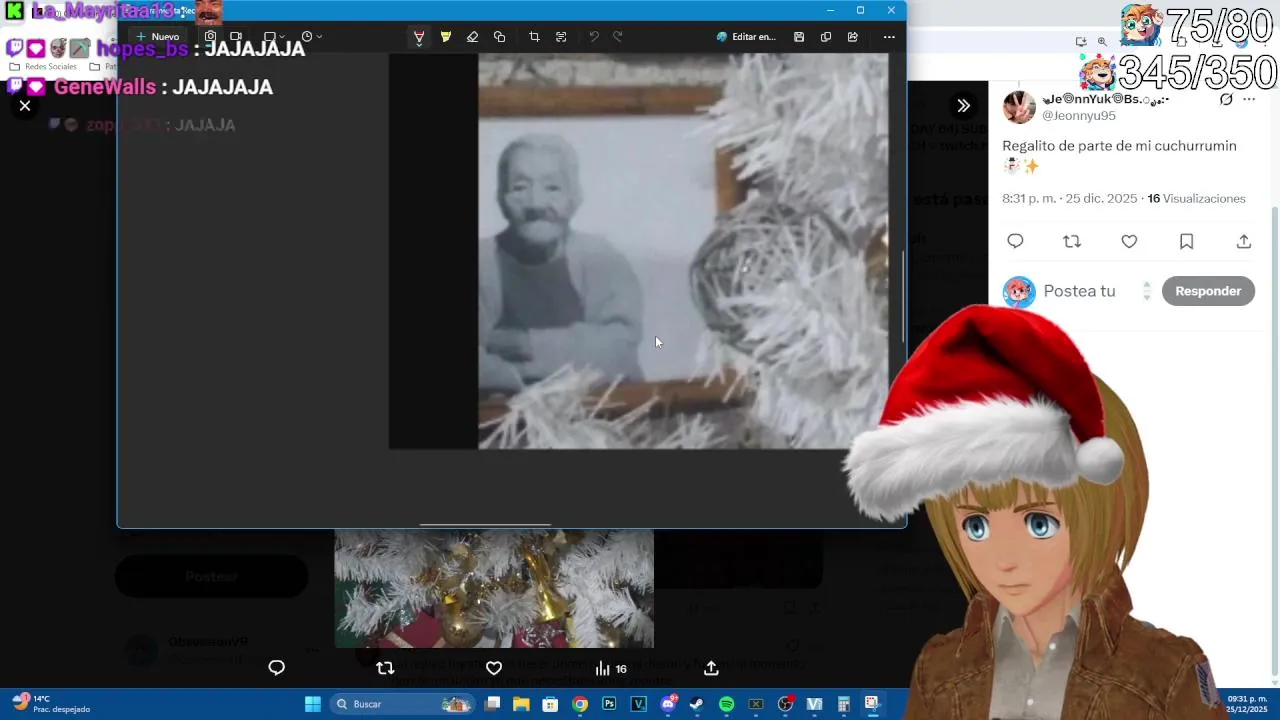Open taskbar clock and date
Viewport: 1280px width, 720px height.
(1247, 704)
